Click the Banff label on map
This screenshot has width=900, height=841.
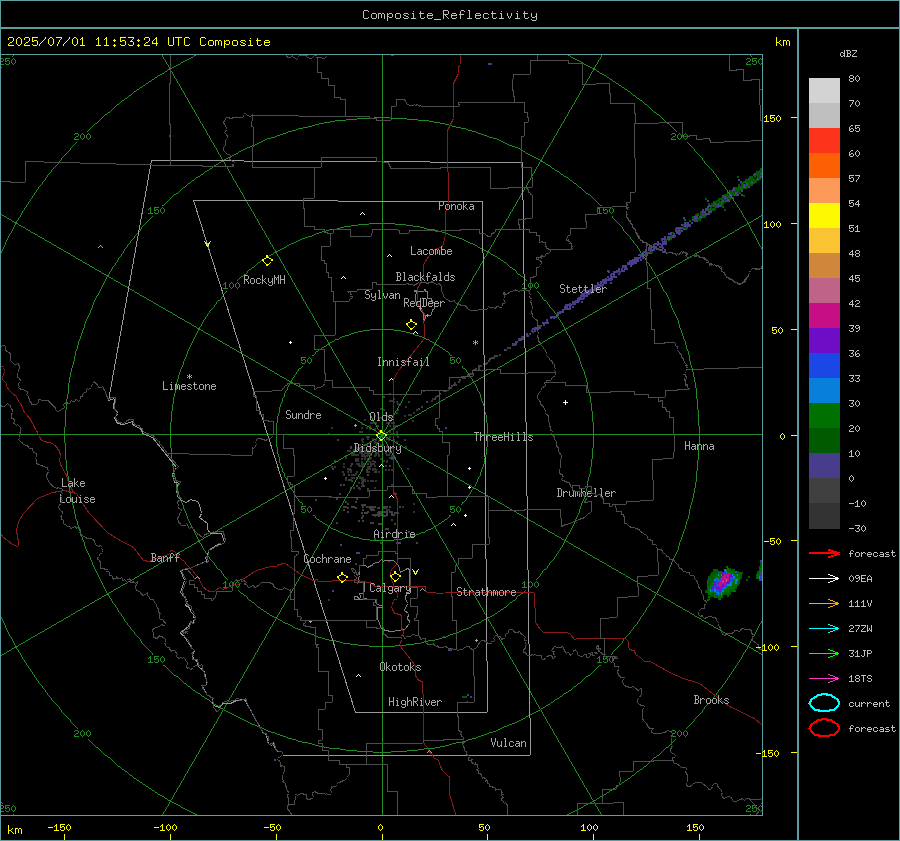pyautogui.click(x=165, y=558)
